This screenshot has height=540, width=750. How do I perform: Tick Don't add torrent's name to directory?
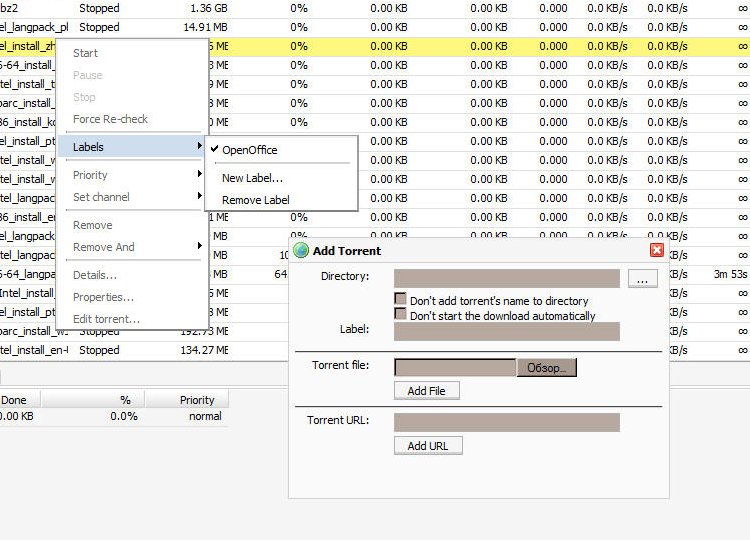click(400, 299)
